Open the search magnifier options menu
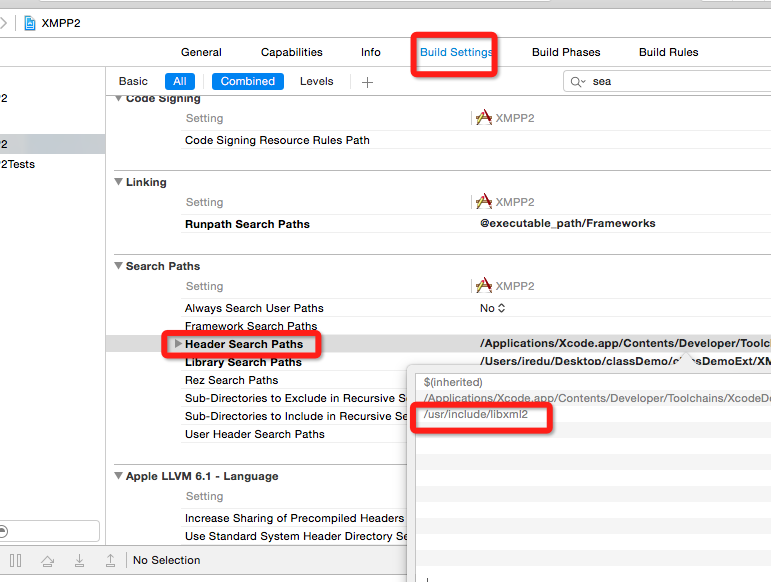This screenshot has height=582, width=771. pos(578,82)
